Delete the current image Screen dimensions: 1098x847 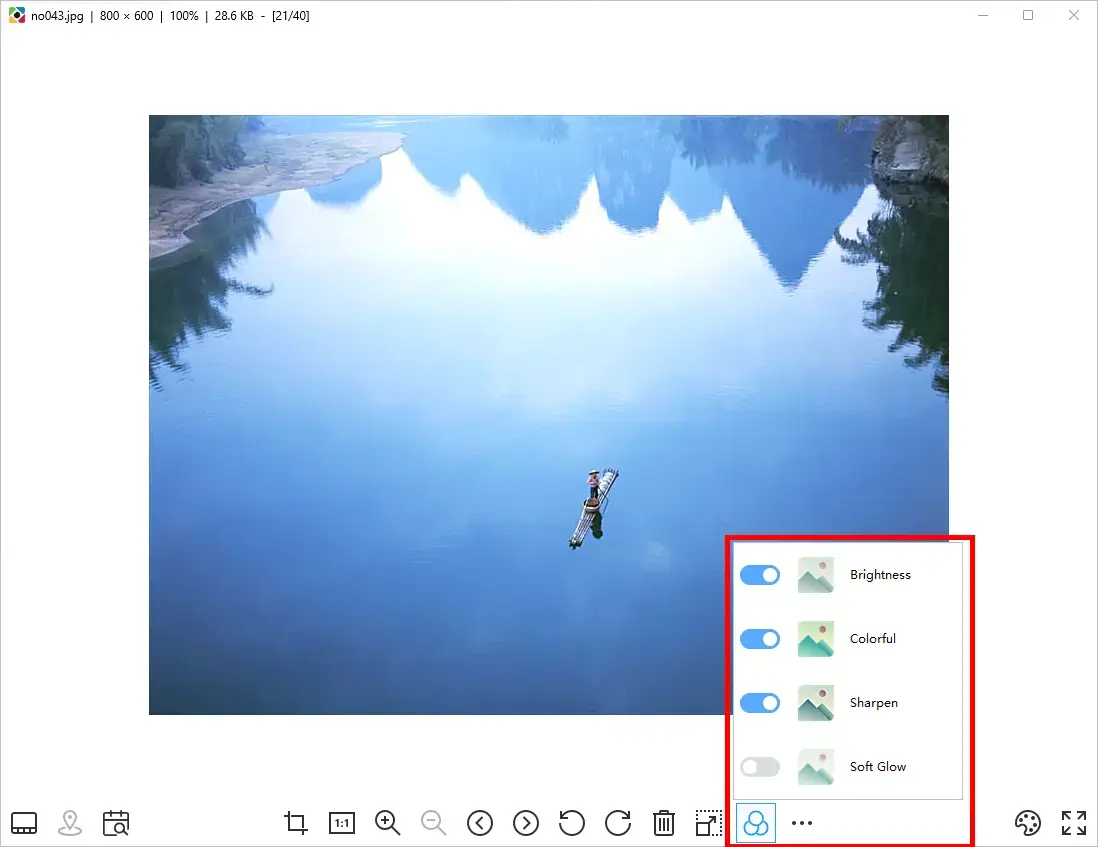[x=663, y=823]
